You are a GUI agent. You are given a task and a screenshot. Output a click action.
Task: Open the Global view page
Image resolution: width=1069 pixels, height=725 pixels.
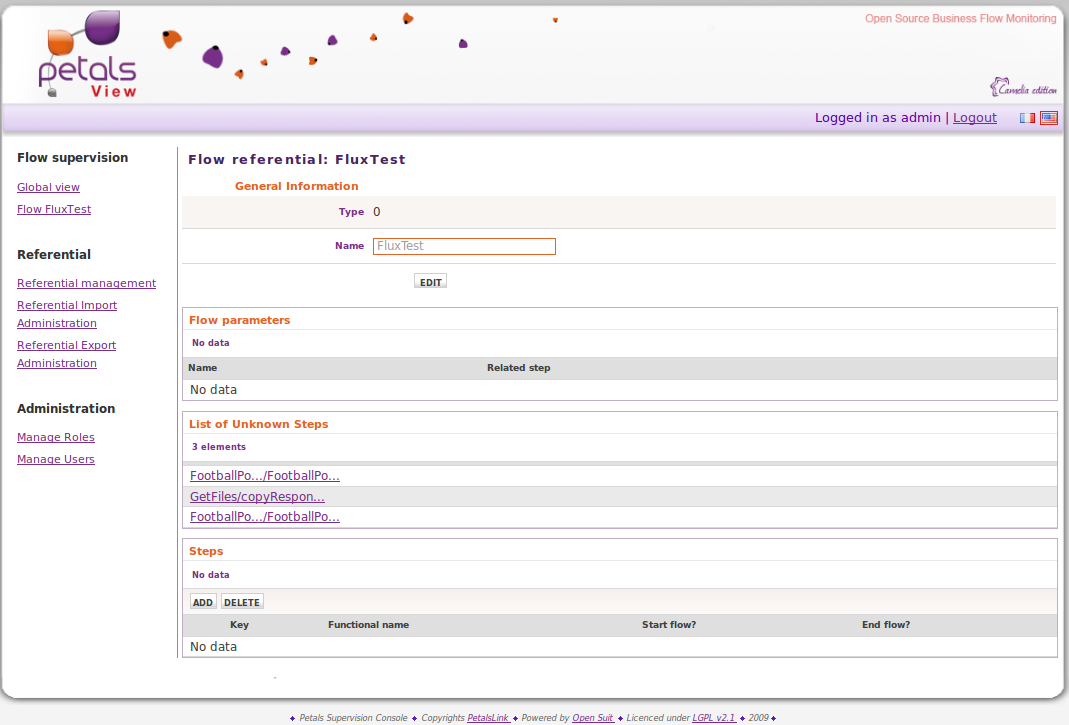(48, 187)
